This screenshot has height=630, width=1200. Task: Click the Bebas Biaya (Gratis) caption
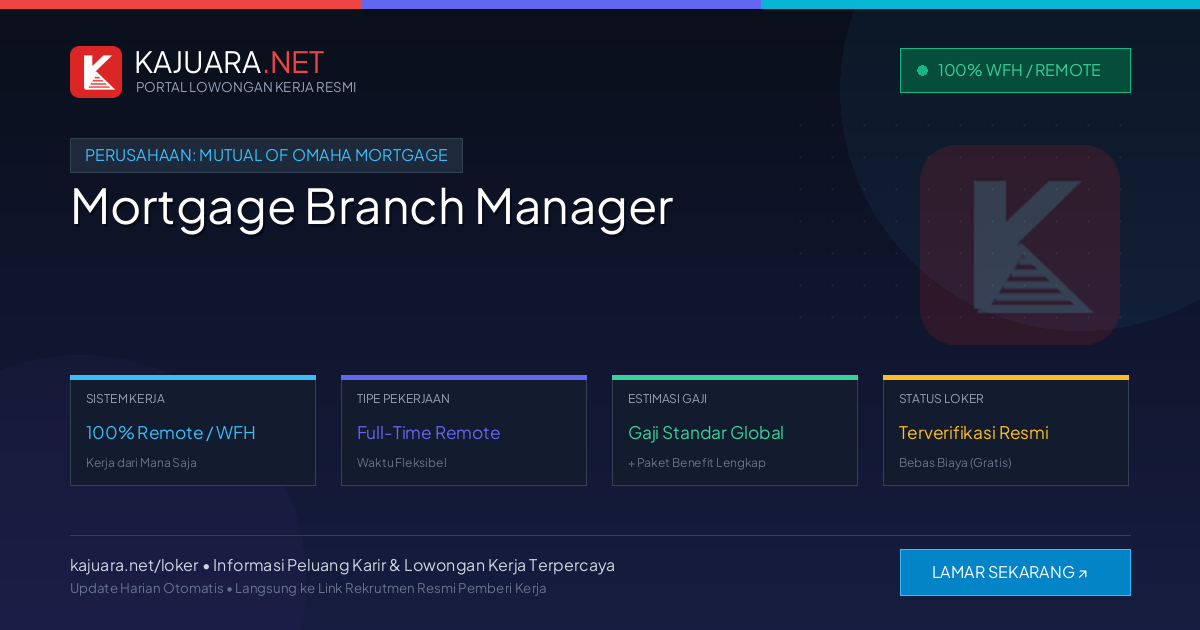tap(955, 463)
